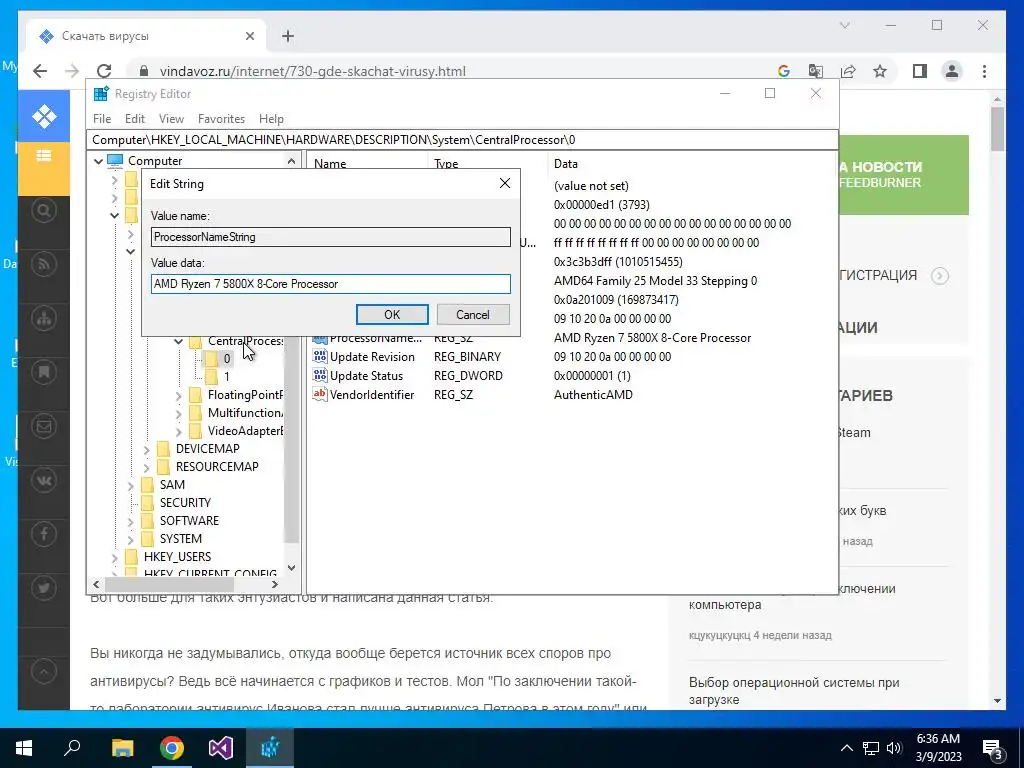Select the SECURITY key in tree
The width and height of the screenshot is (1024, 768).
click(x=185, y=502)
